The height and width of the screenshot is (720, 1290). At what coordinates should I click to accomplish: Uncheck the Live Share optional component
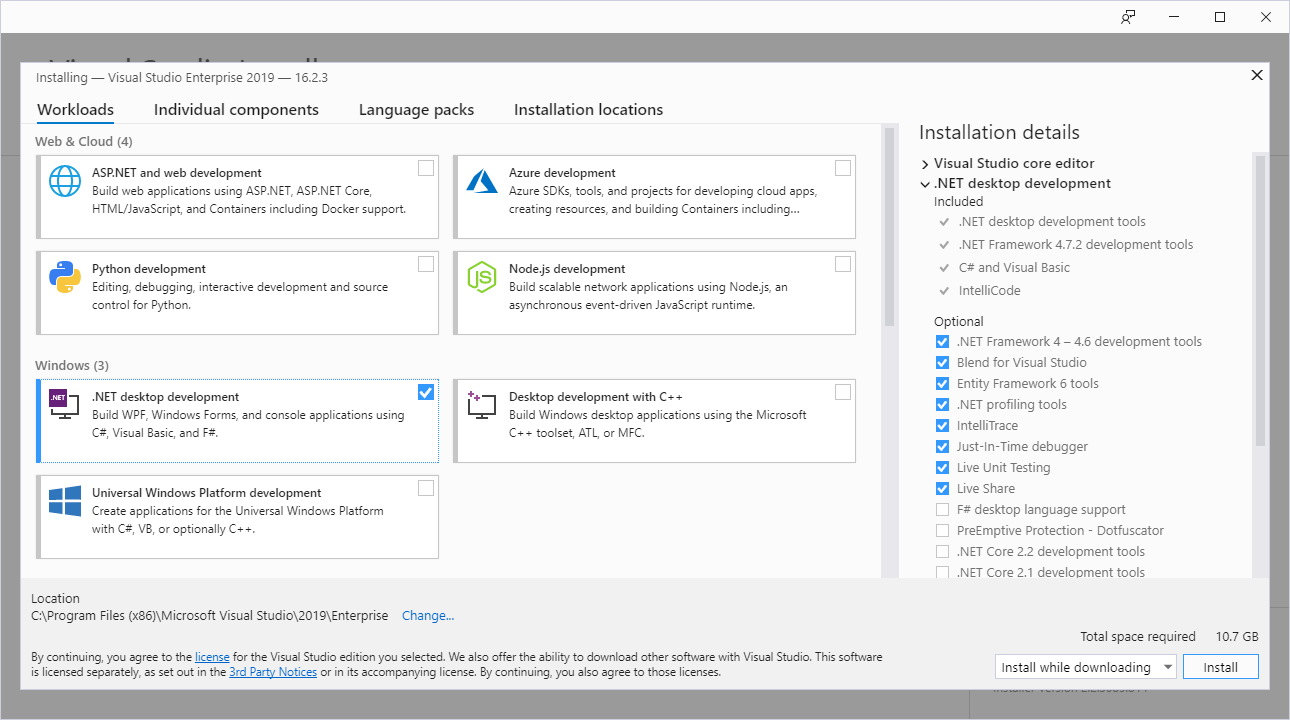click(942, 489)
